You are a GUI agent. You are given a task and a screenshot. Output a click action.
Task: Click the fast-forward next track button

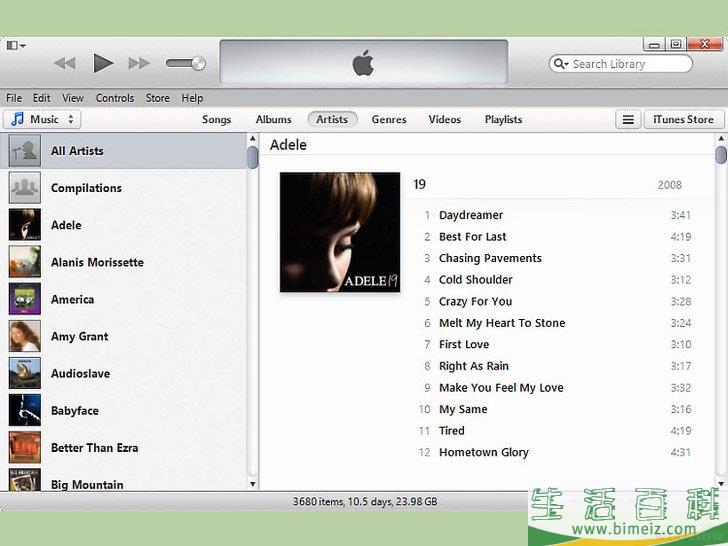click(139, 63)
